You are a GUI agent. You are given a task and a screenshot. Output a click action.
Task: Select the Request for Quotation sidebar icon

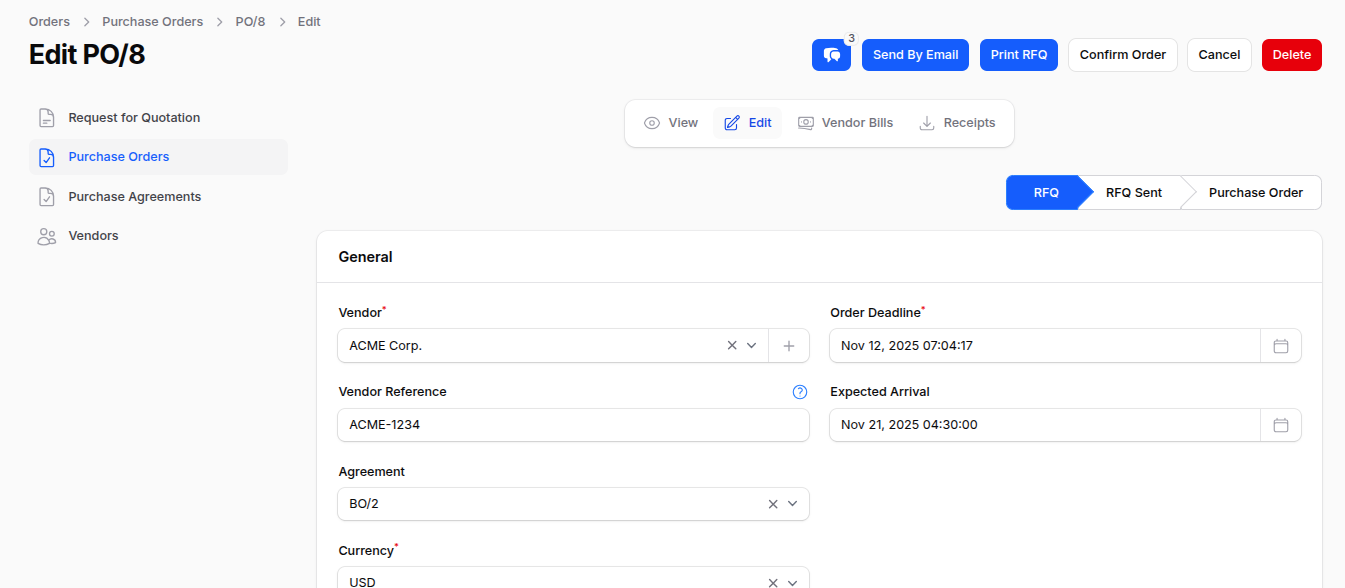point(46,117)
